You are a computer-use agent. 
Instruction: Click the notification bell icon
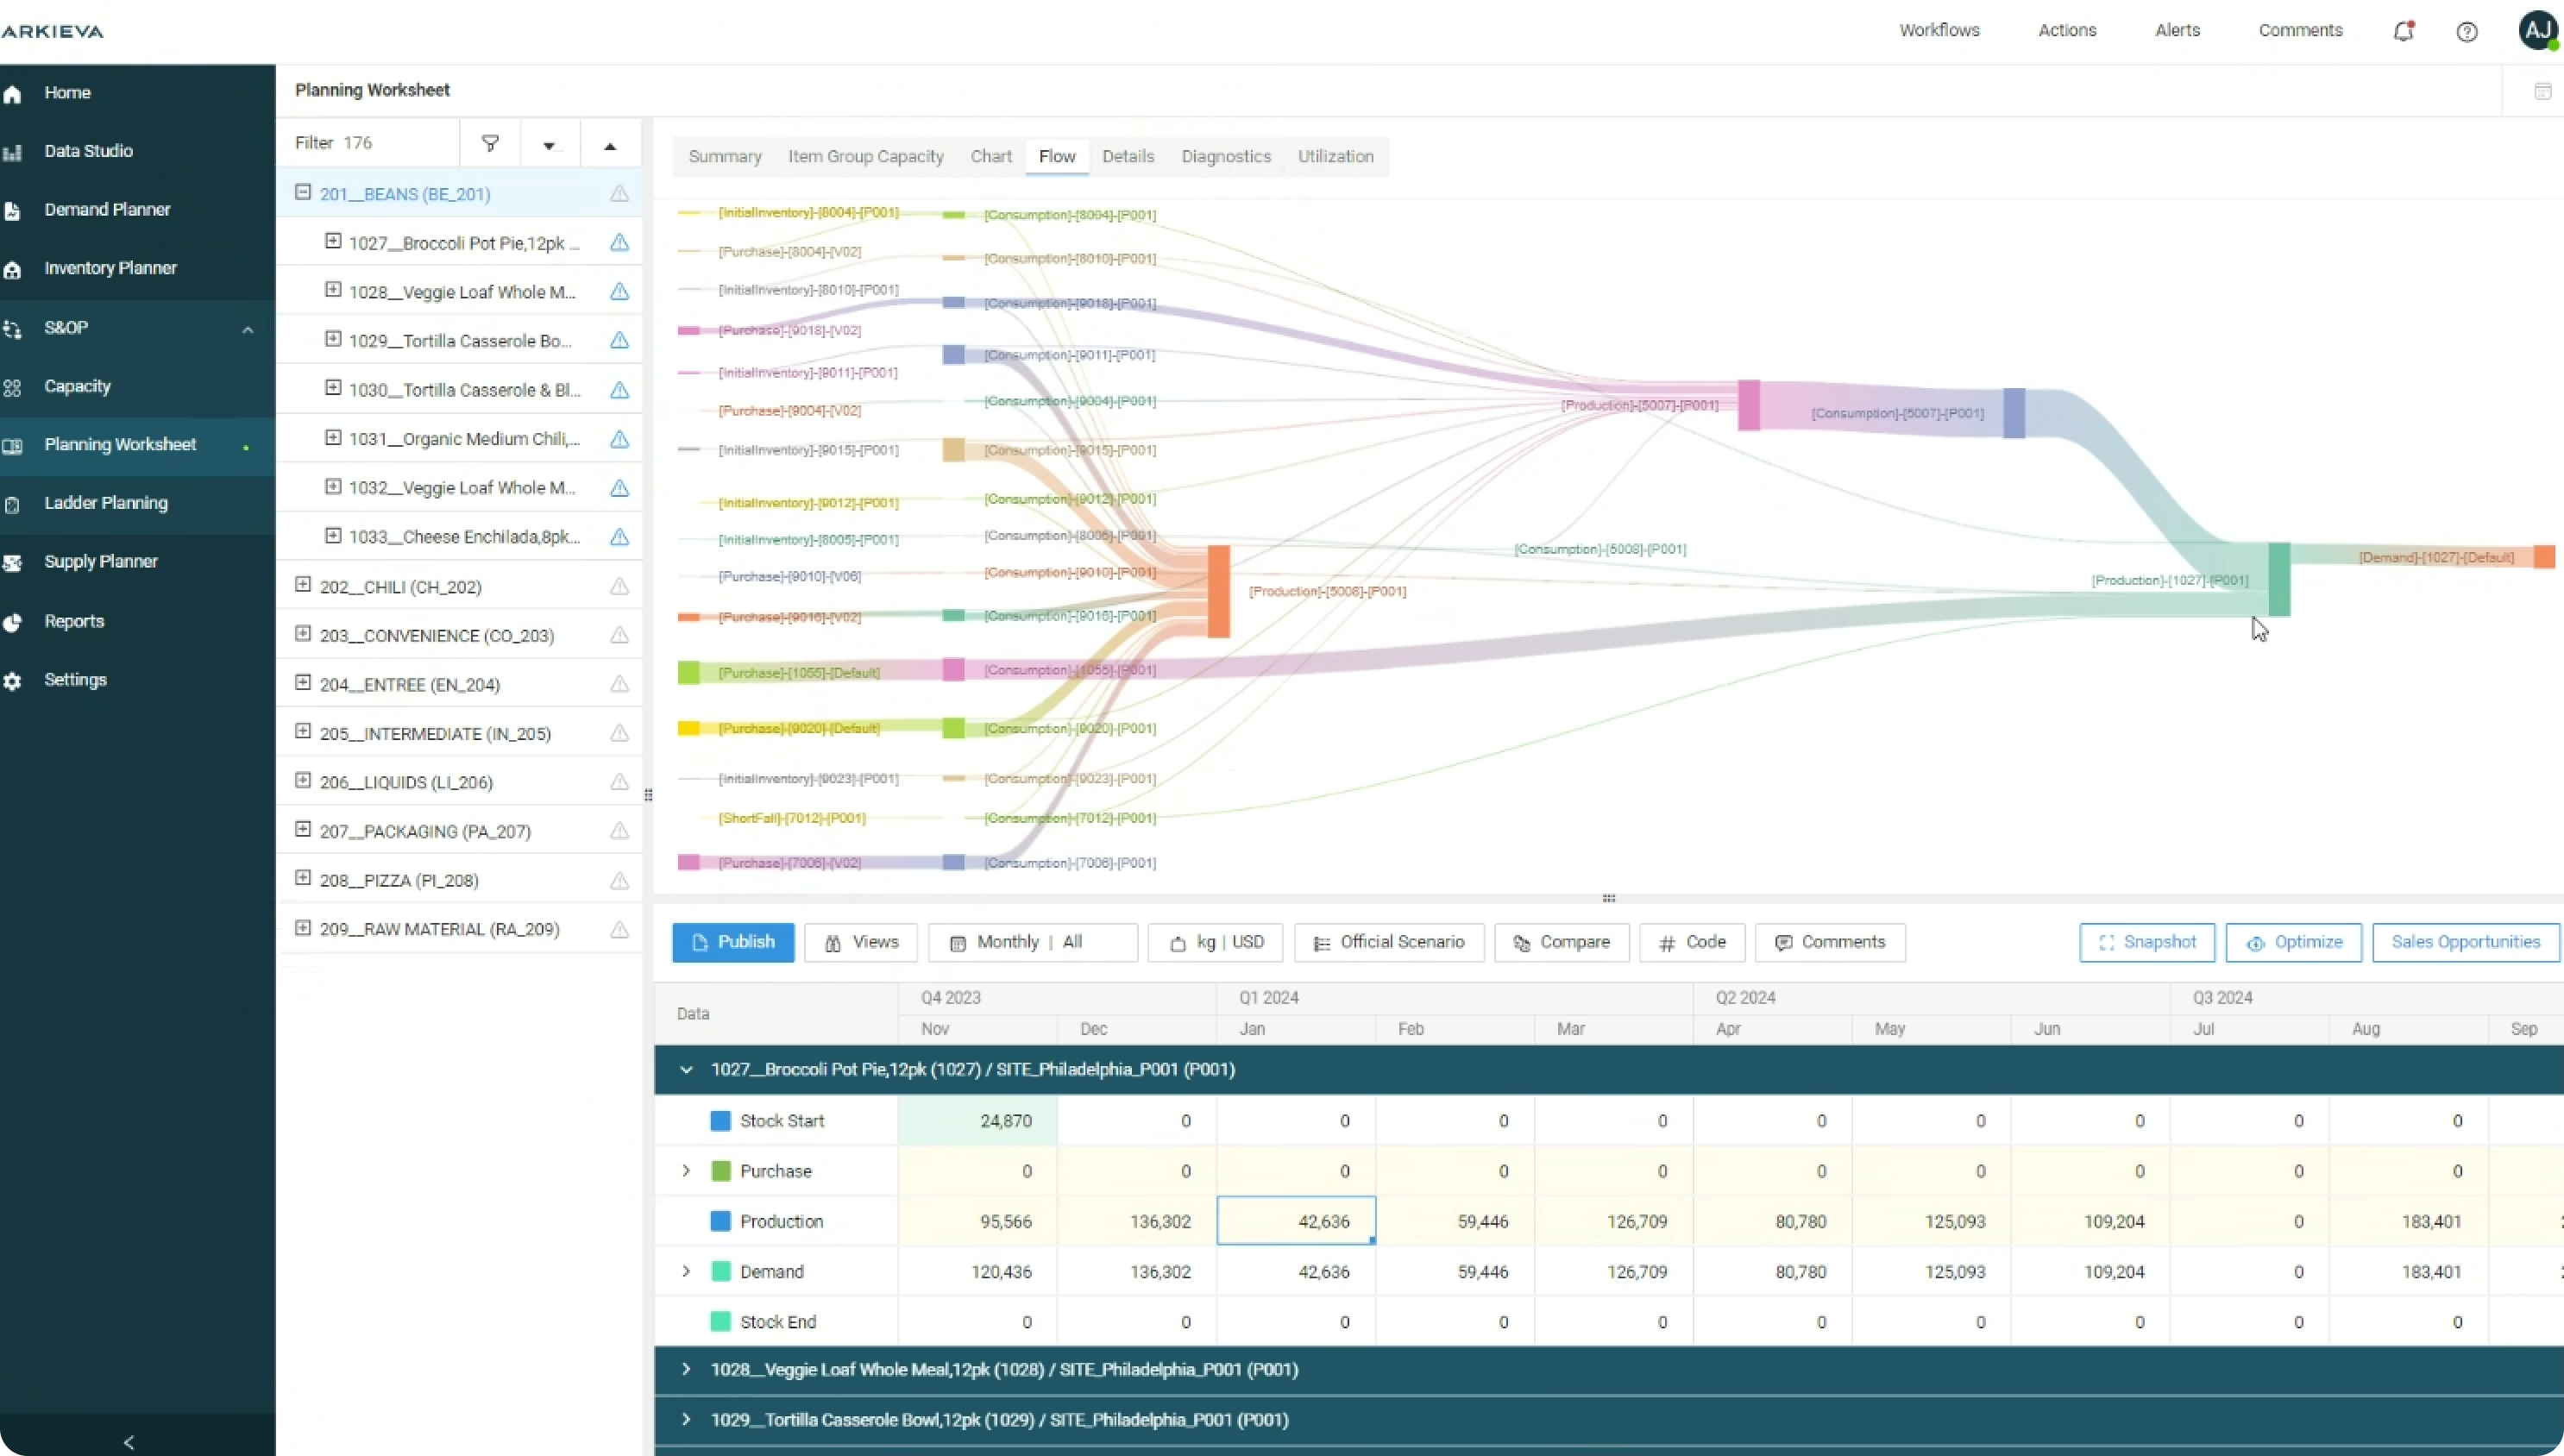2403,31
